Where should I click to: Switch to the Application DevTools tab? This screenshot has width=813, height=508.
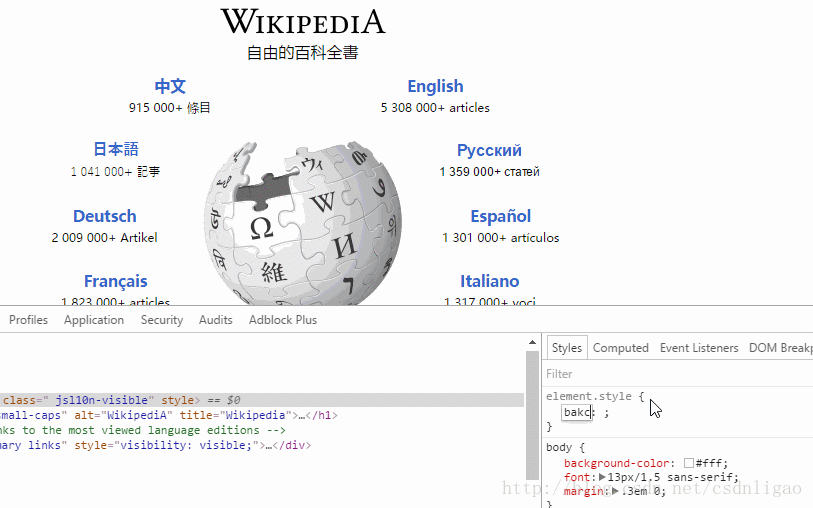pyautogui.click(x=94, y=320)
